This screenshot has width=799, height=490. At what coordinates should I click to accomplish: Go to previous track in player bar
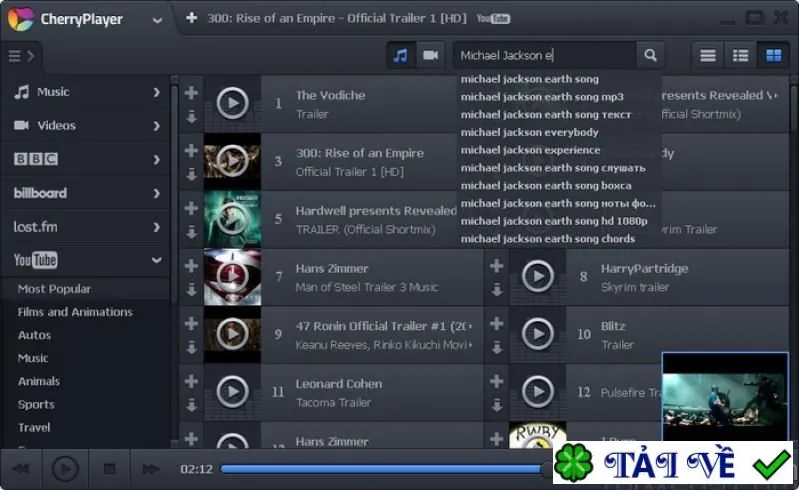tap(20, 469)
